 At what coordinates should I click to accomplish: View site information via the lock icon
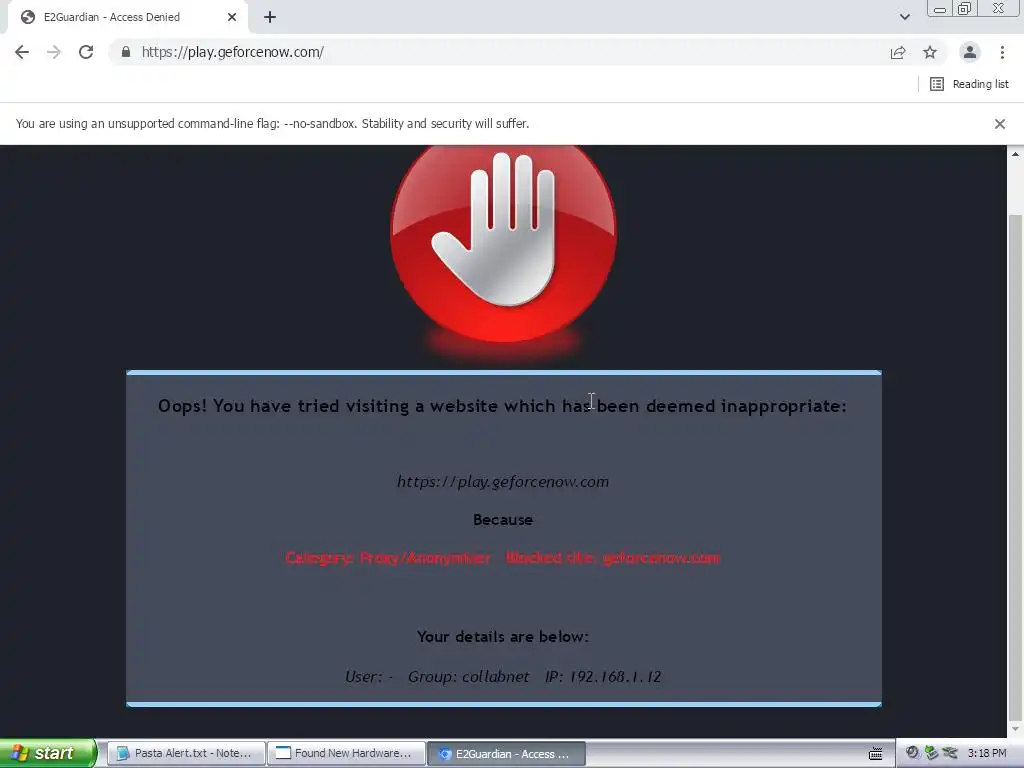tap(126, 52)
